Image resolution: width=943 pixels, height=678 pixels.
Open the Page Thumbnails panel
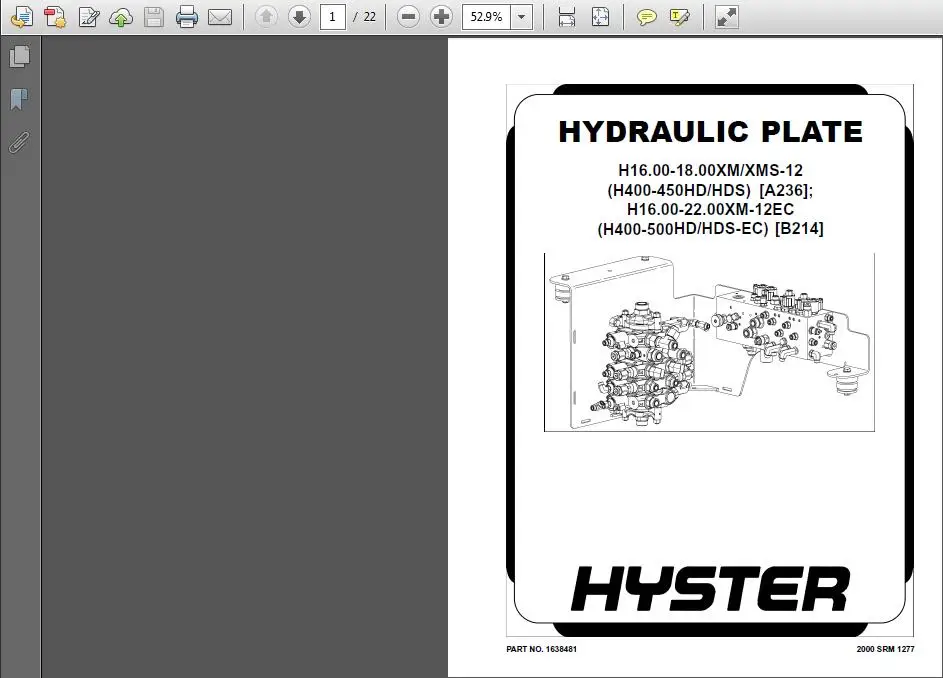pos(19,56)
